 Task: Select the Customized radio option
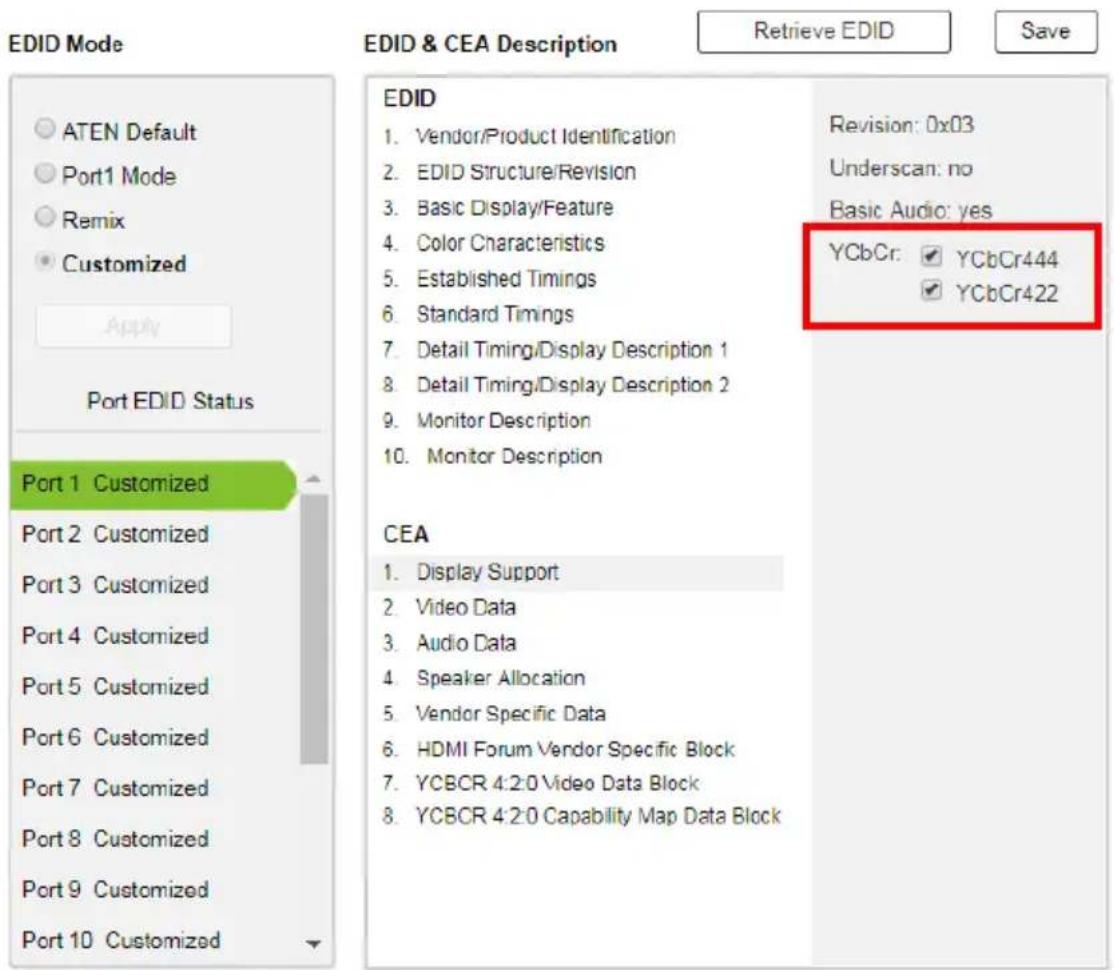[x=45, y=262]
